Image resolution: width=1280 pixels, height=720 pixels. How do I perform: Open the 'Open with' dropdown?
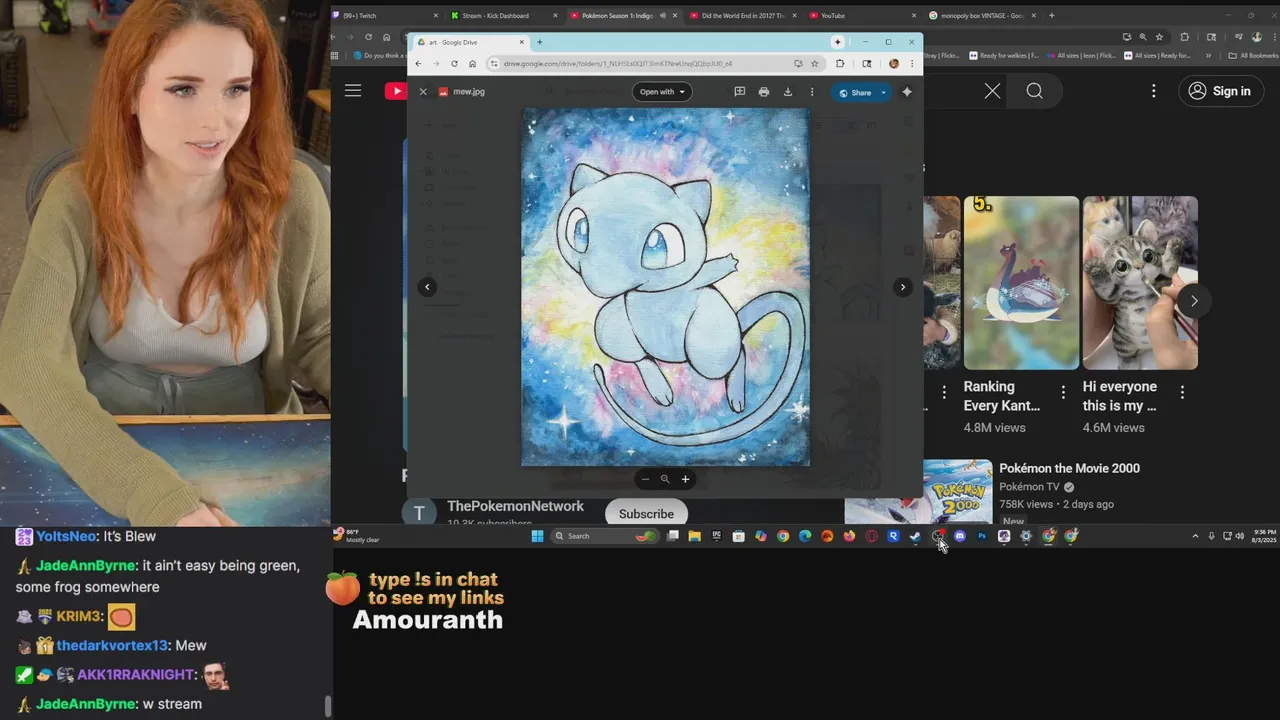point(662,92)
